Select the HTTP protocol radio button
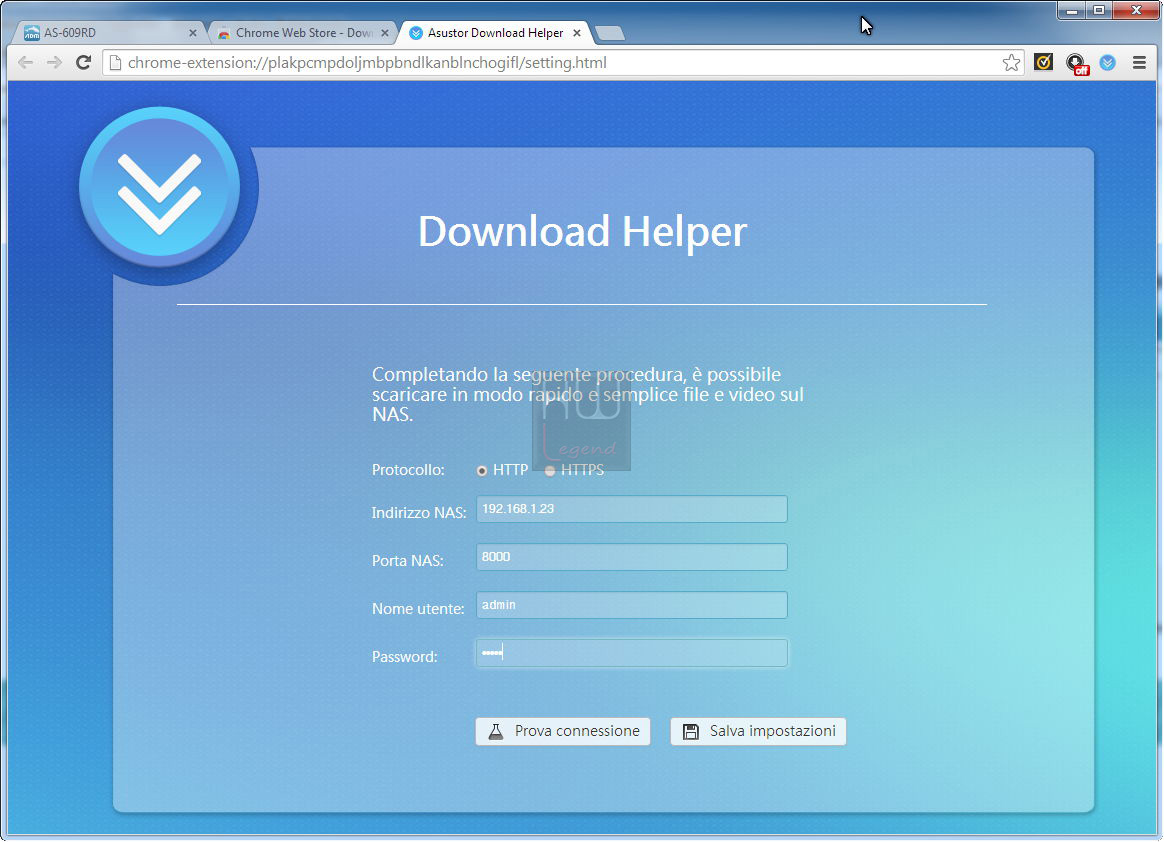1164x842 pixels. 482,471
